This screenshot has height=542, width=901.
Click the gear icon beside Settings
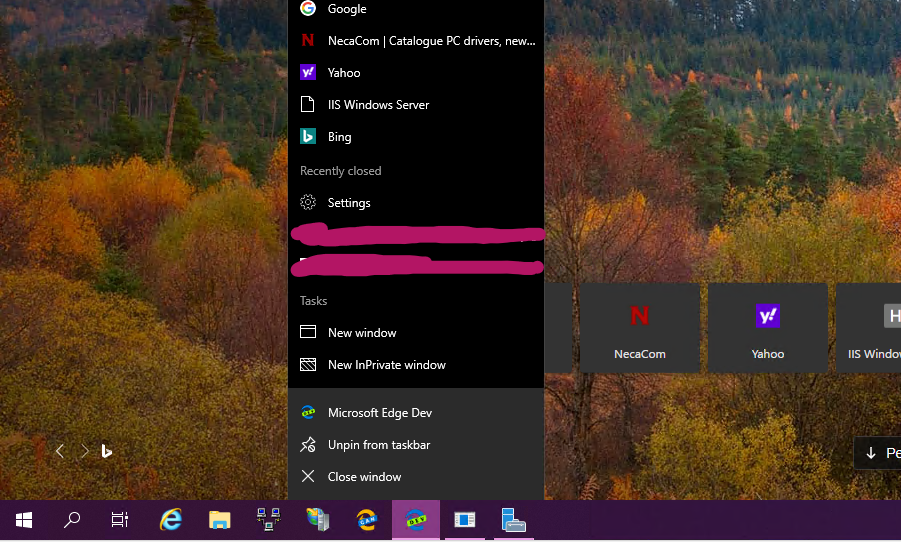pyautogui.click(x=308, y=202)
